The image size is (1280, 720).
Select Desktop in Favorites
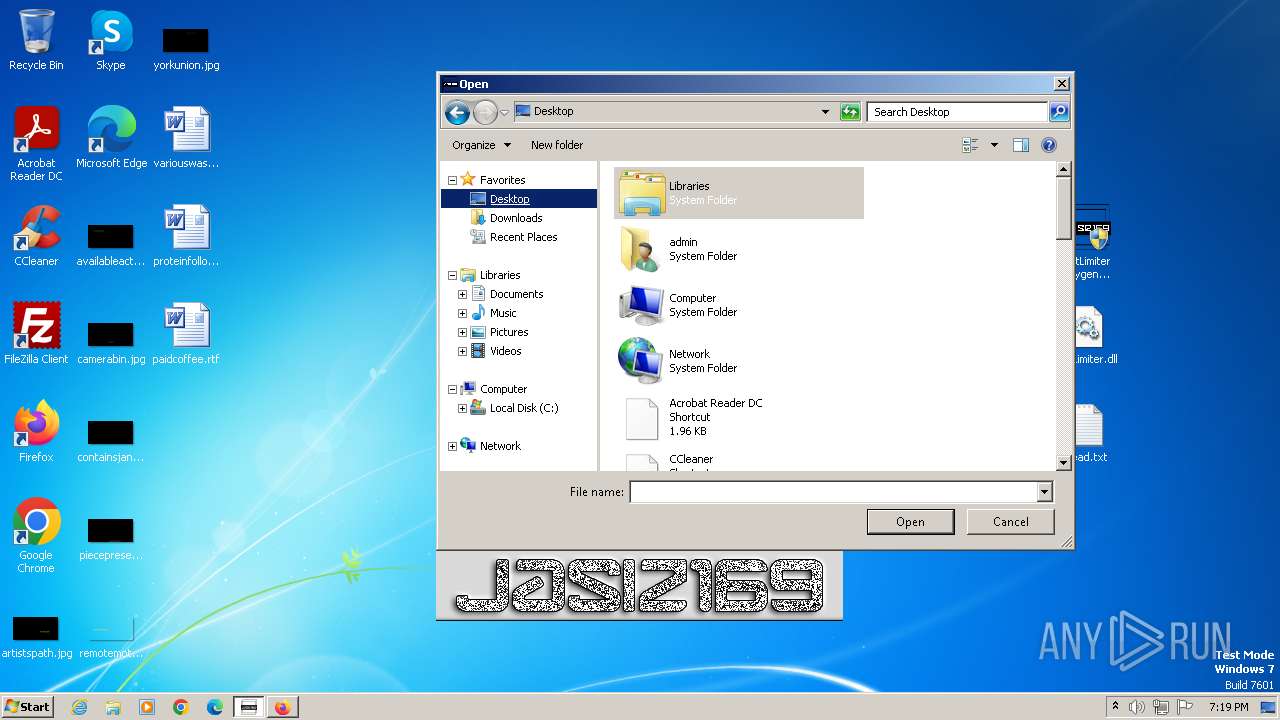pos(510,199)
